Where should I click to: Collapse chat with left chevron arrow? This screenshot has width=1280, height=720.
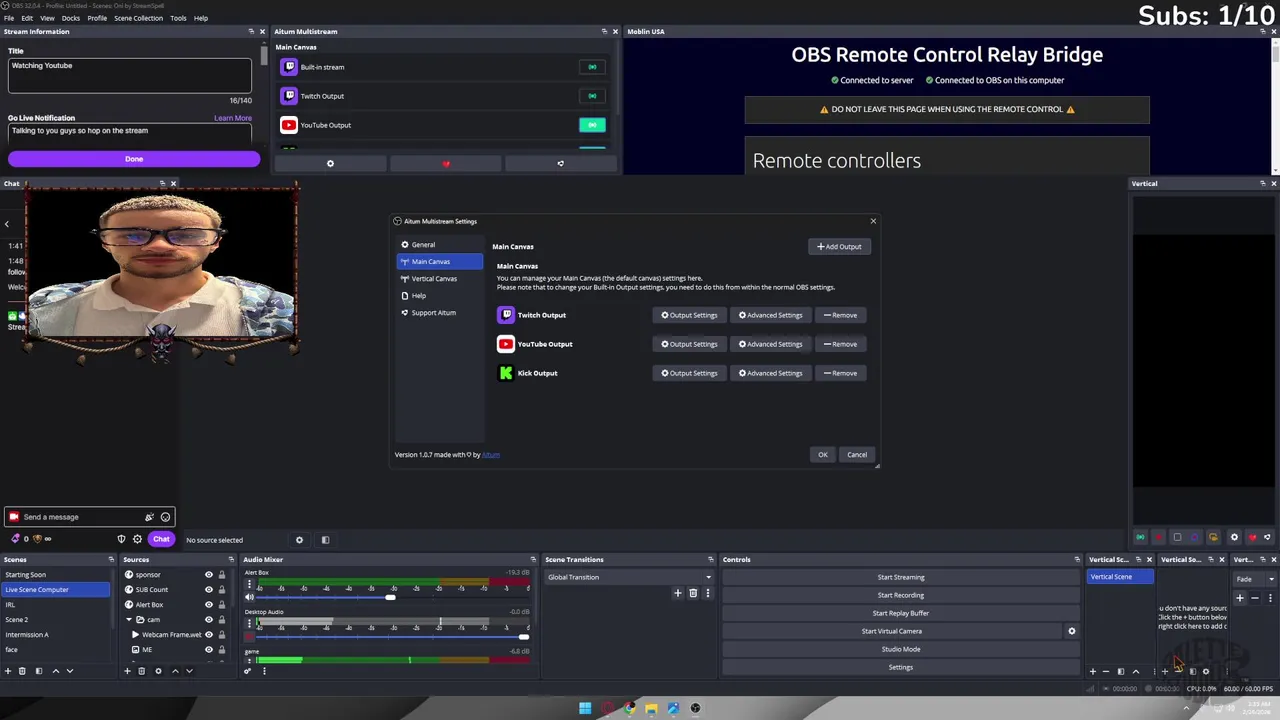(x=7, y=225)
